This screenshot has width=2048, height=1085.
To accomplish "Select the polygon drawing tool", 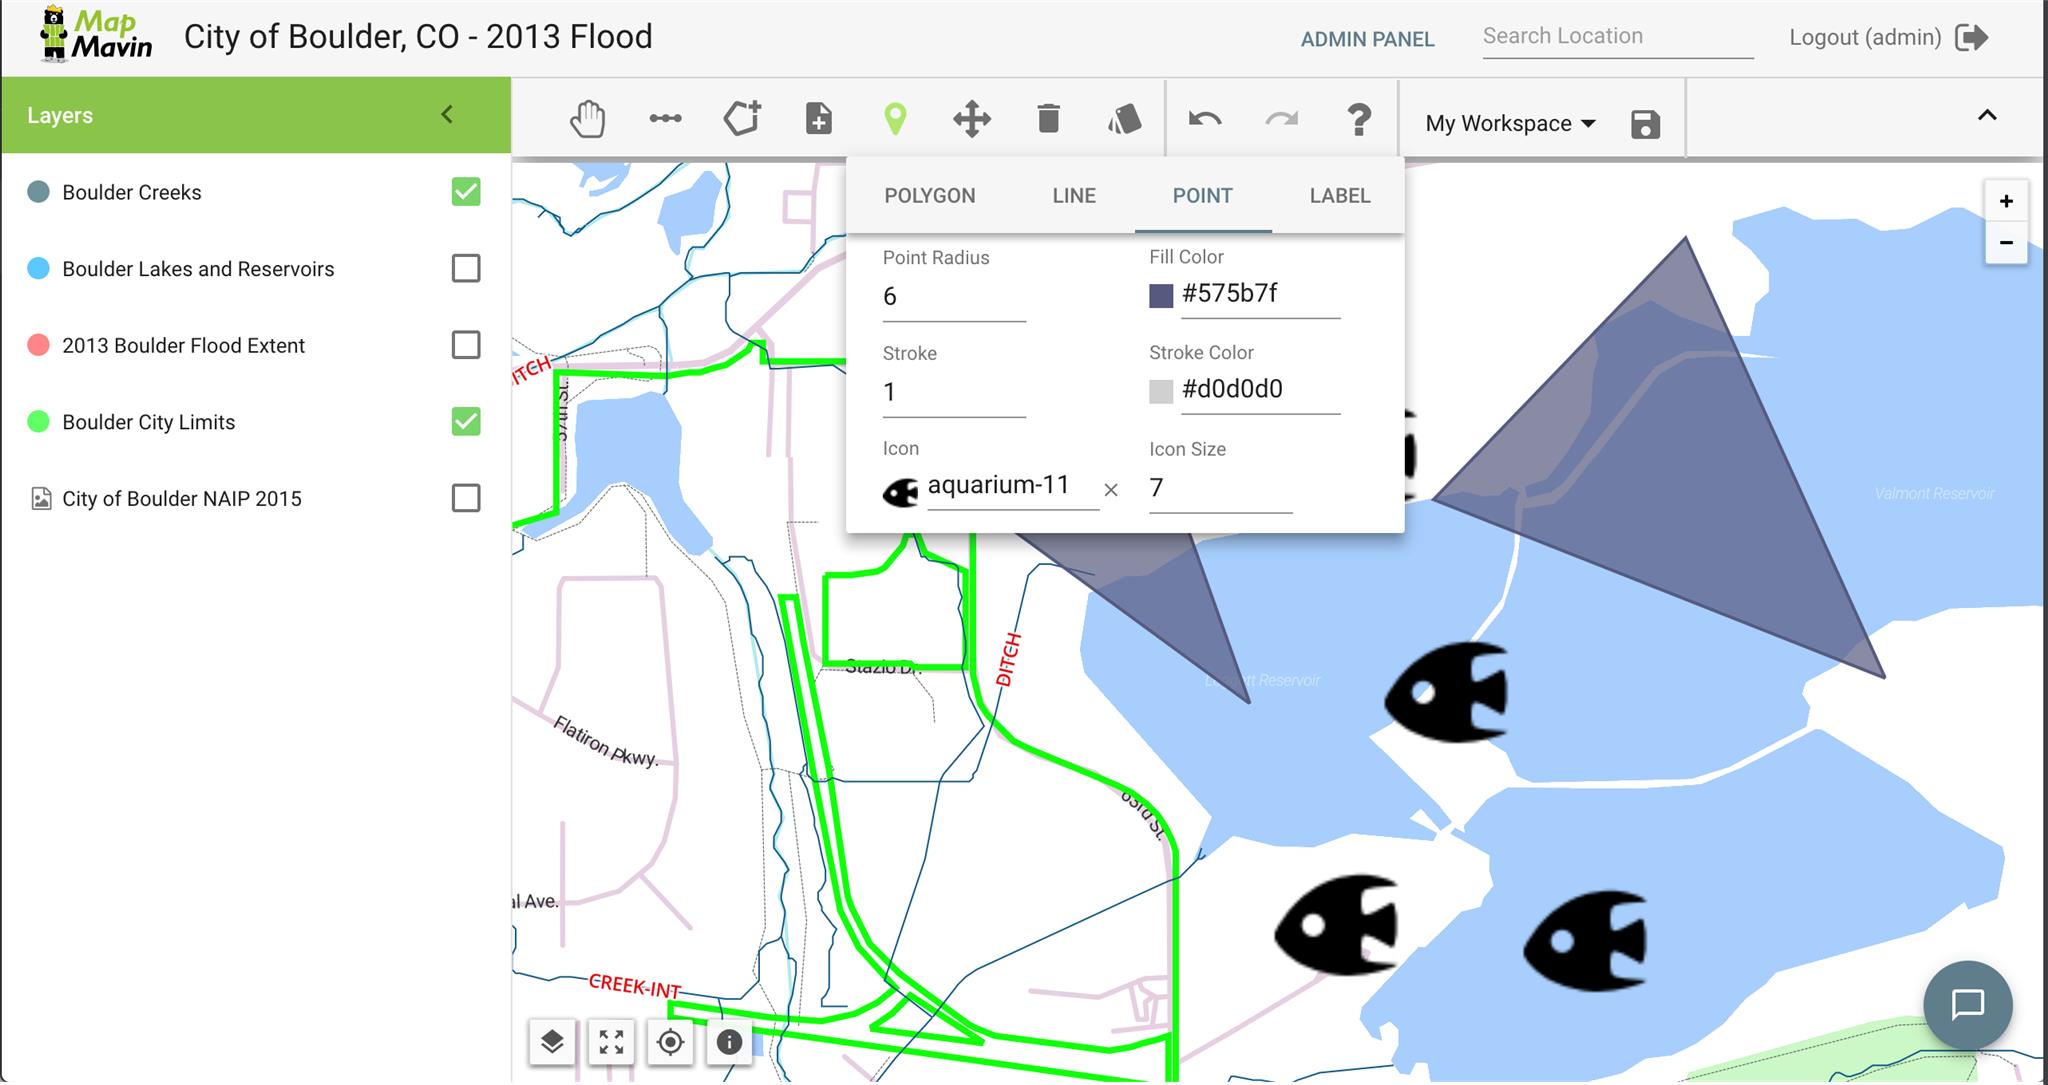I will (x=740, y=118).
